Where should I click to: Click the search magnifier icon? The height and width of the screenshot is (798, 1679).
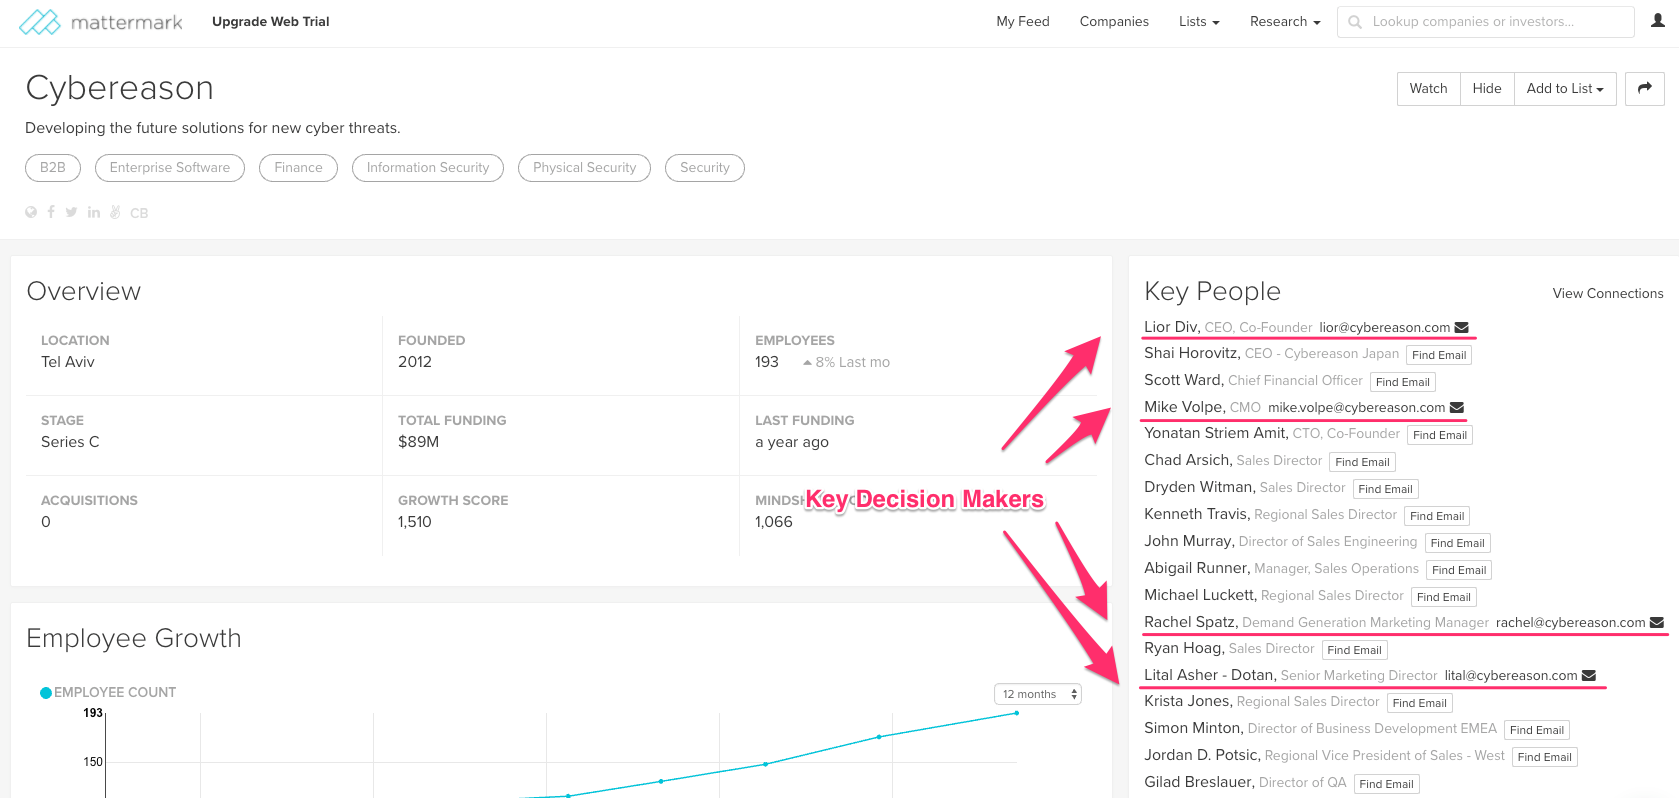1355,21
